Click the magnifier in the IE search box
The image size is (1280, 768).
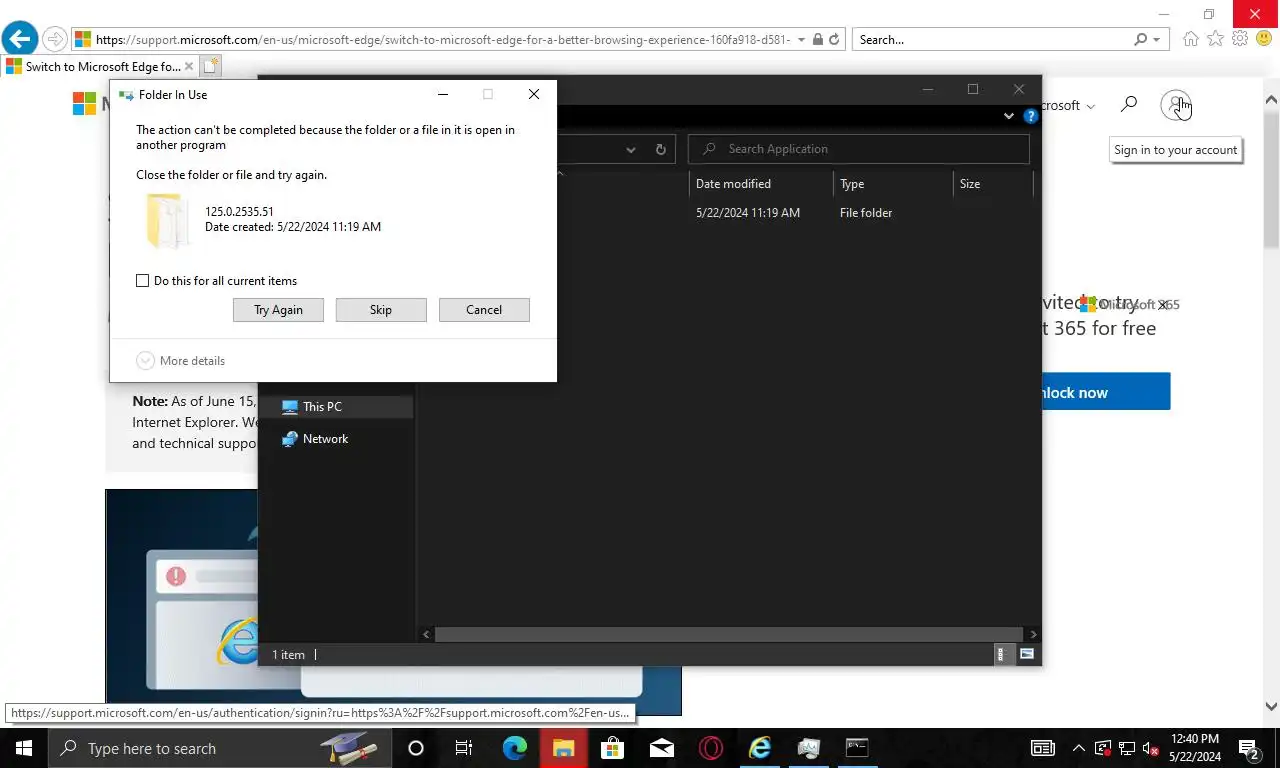pos(1140,40)
